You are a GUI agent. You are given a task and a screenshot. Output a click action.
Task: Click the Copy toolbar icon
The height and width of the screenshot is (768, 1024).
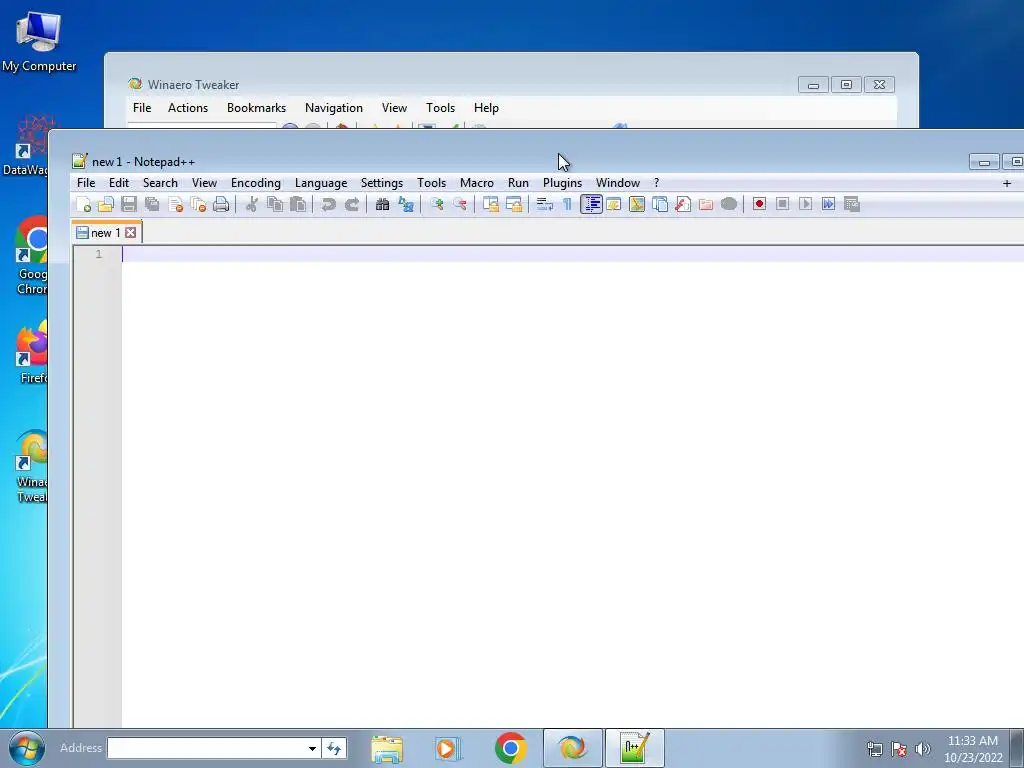point(275,204)
